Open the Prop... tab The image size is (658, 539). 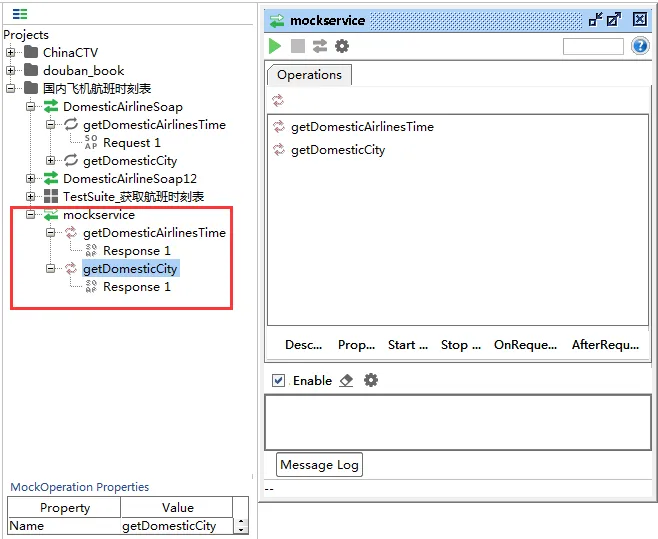coord(356,345)
